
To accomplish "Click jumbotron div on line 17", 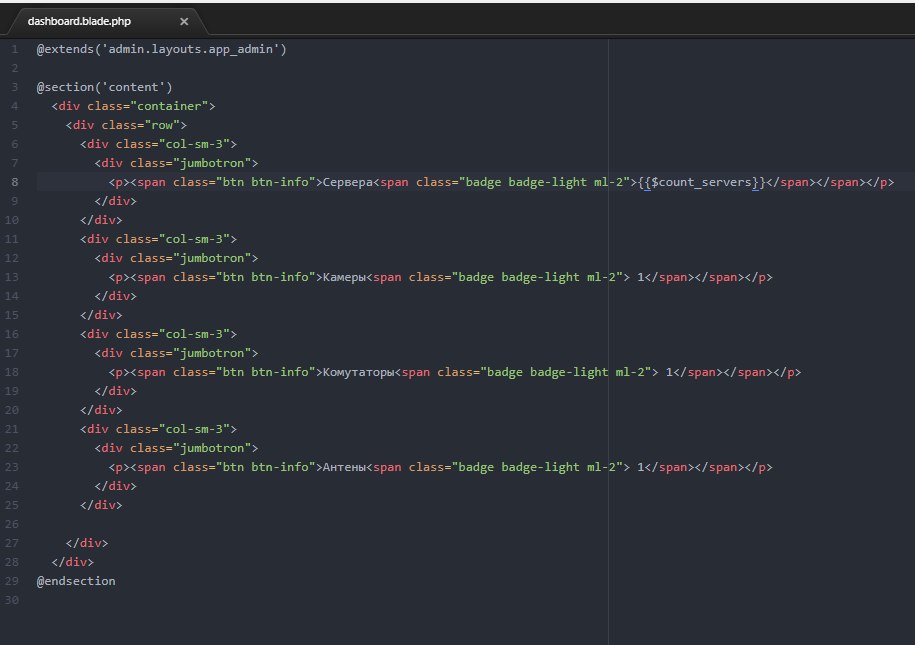I will pyautogui.click(x=176, y=353).
